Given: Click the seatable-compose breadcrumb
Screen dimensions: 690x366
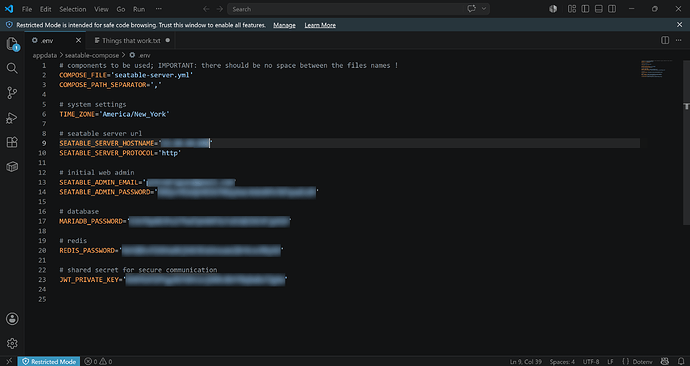Looking at the screenshot, I should 92,55.
